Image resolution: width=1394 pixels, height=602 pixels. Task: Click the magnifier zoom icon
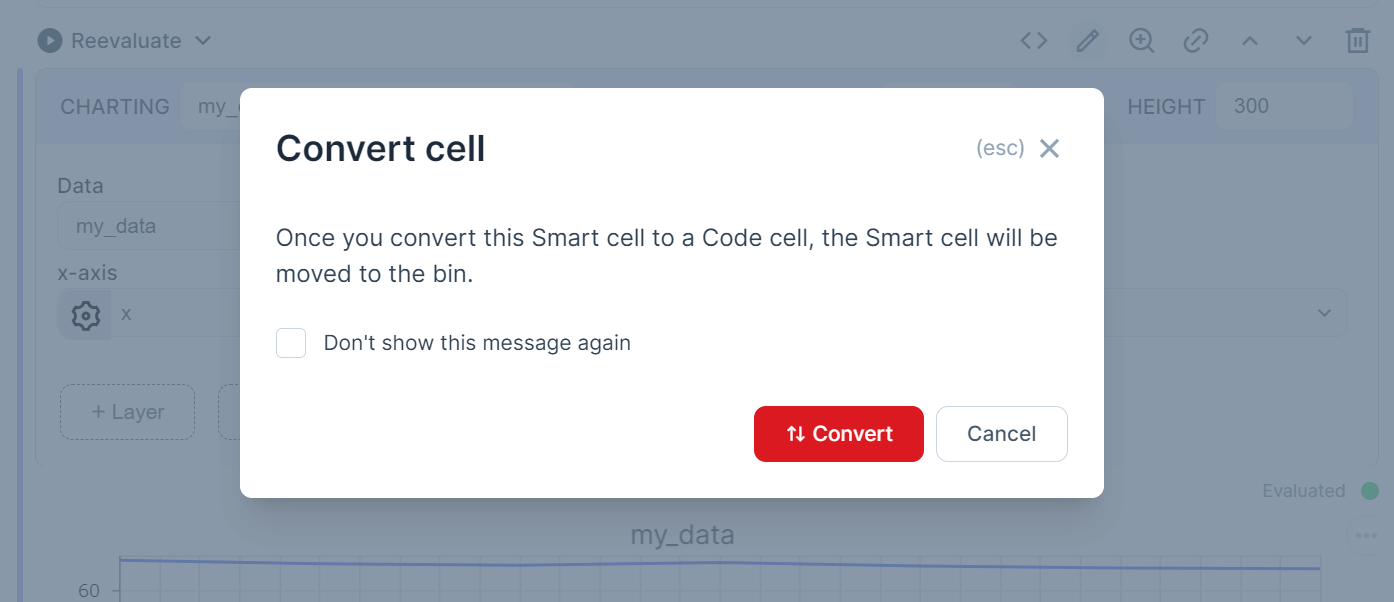(x=1141, y=41)
